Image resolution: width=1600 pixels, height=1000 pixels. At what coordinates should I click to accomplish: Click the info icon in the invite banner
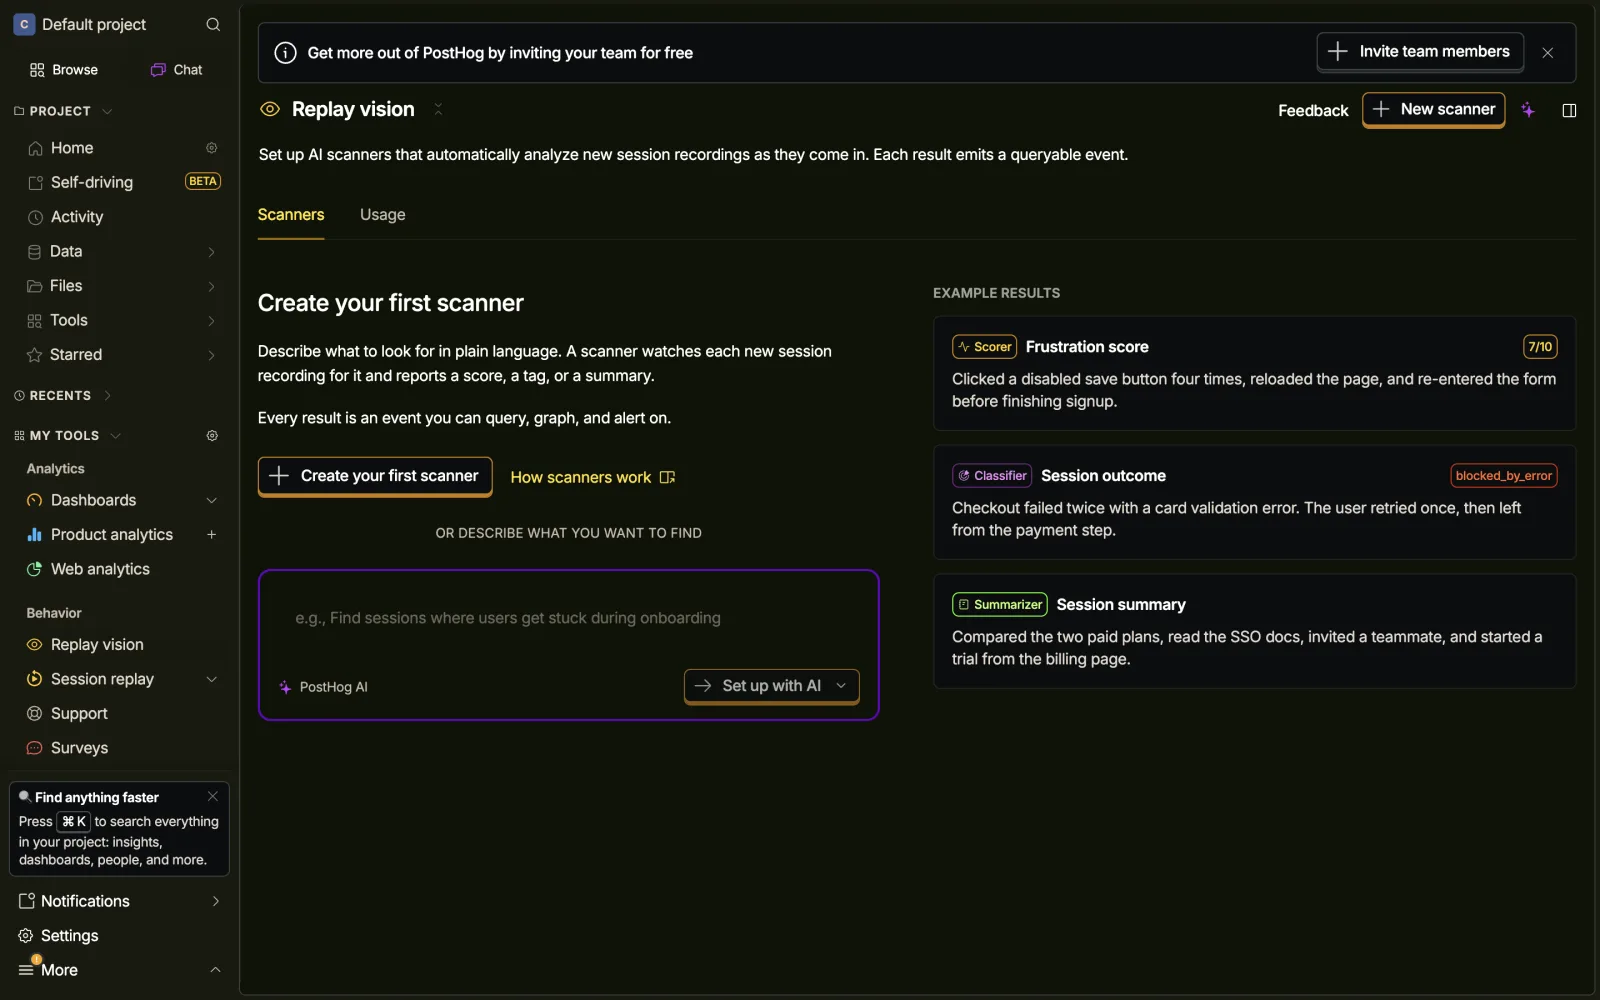point(285,53)
